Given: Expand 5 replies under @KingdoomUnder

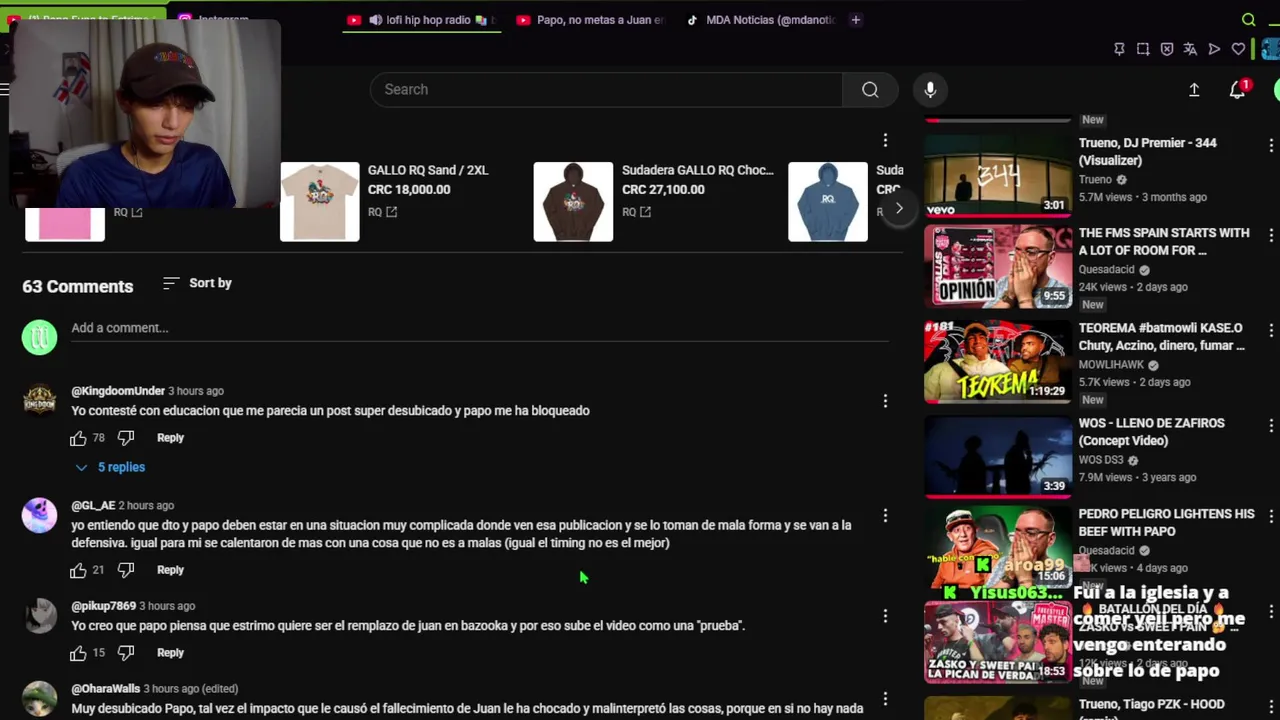Looking at the screenshot, I should pos(110,467).
